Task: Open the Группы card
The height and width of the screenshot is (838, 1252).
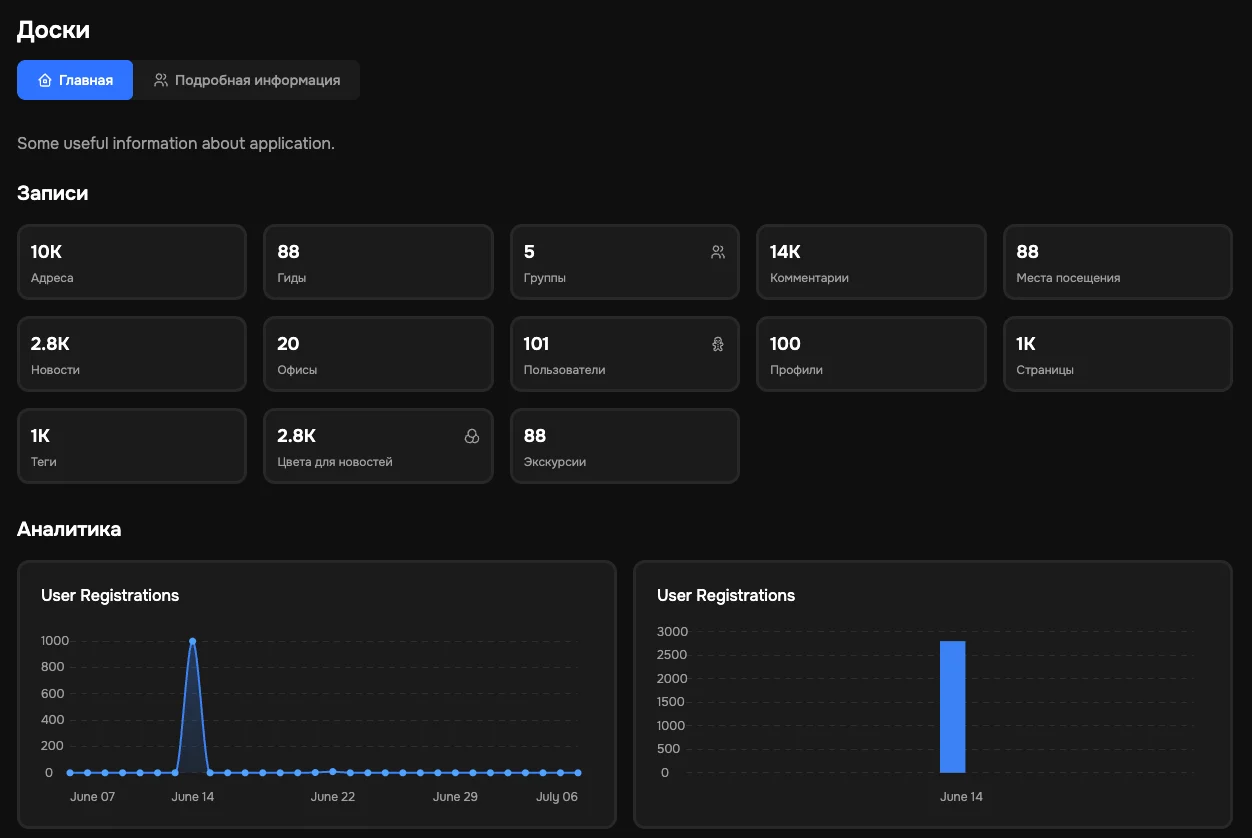Action: coord(625,262)
